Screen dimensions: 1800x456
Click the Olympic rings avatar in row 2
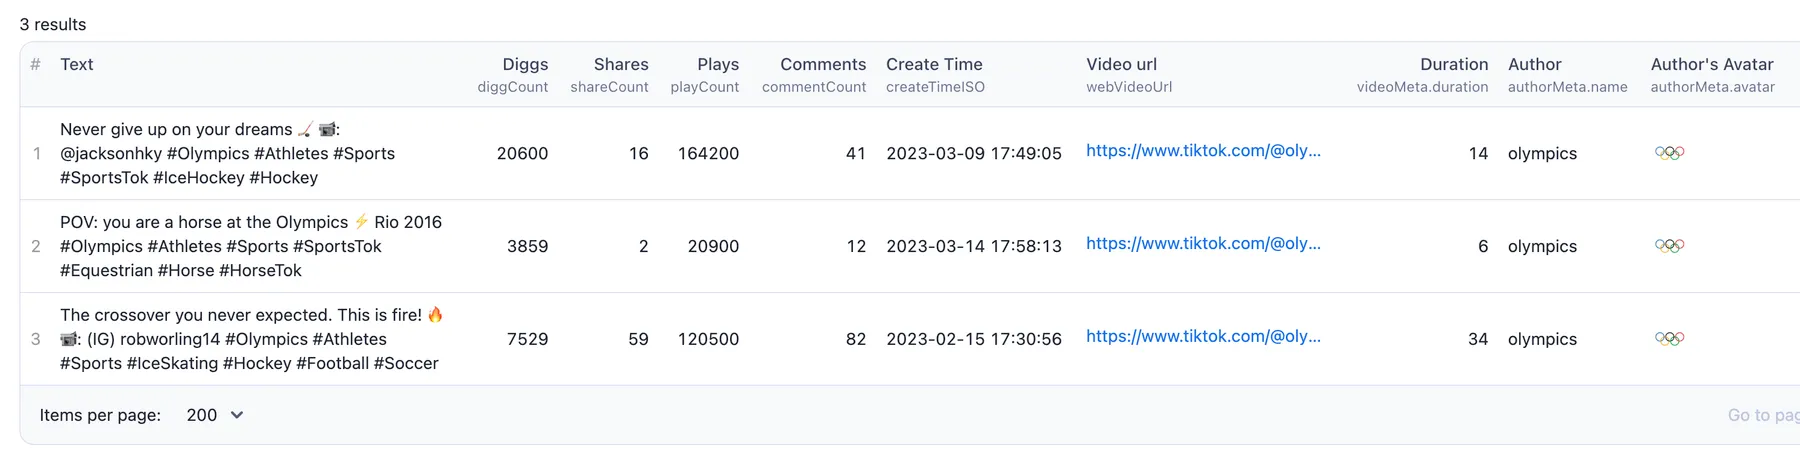click(x=1669, y=246)
